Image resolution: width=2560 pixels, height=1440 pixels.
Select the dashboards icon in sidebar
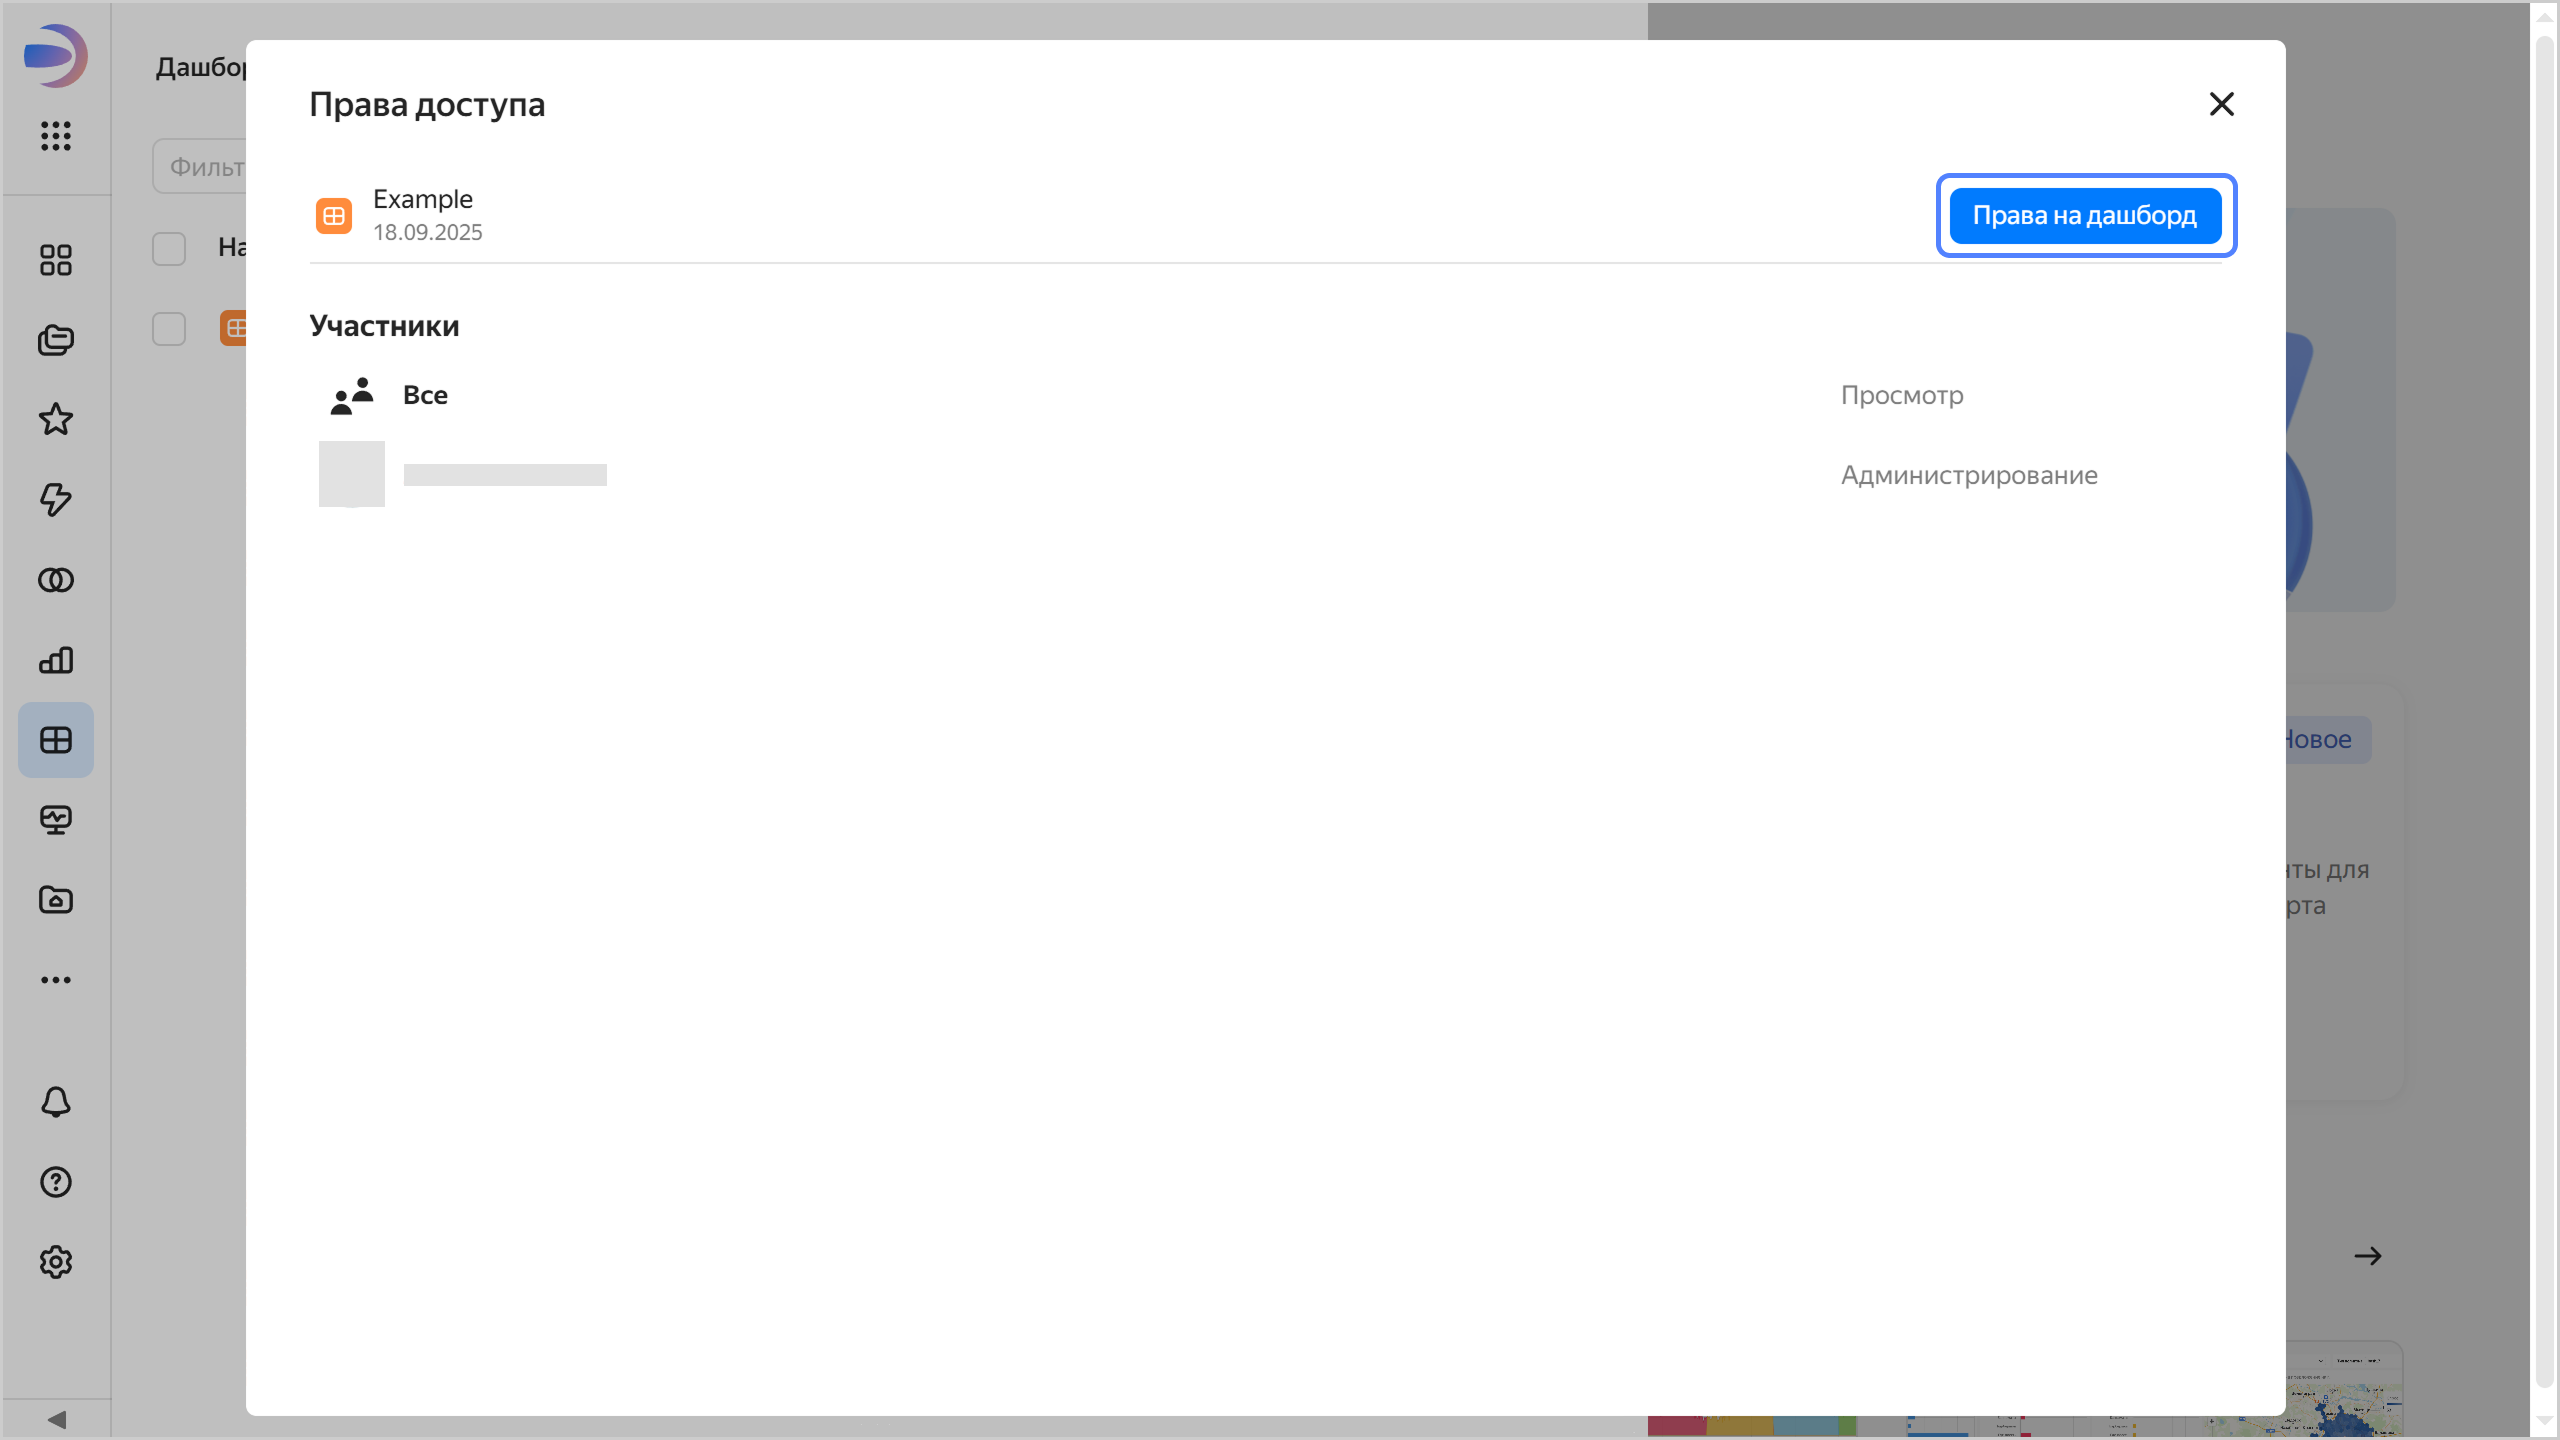(x=56, y=740)
